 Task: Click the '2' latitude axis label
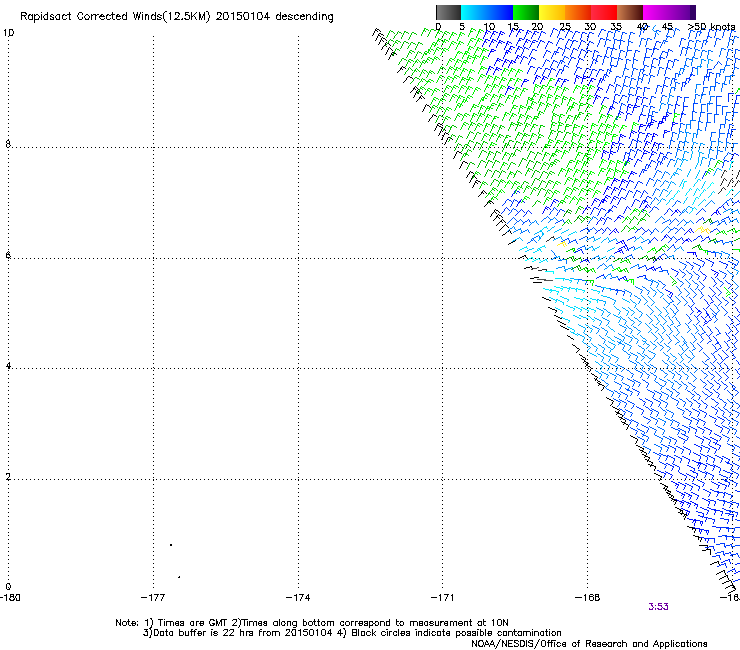coord(8,476)
